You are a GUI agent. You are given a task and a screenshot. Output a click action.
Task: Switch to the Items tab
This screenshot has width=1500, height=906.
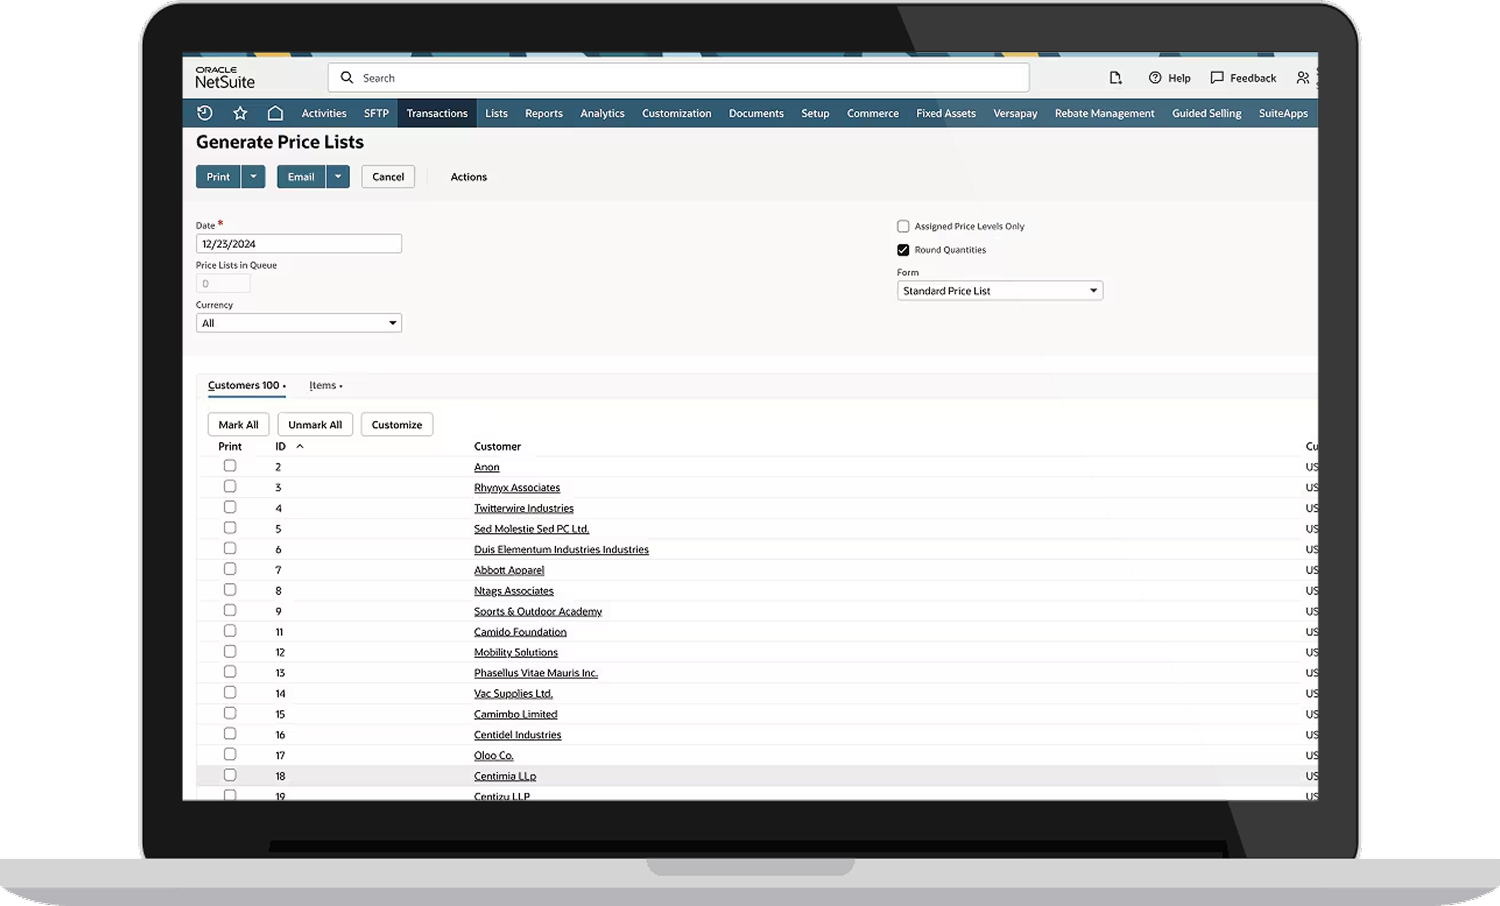coord(325,385)
